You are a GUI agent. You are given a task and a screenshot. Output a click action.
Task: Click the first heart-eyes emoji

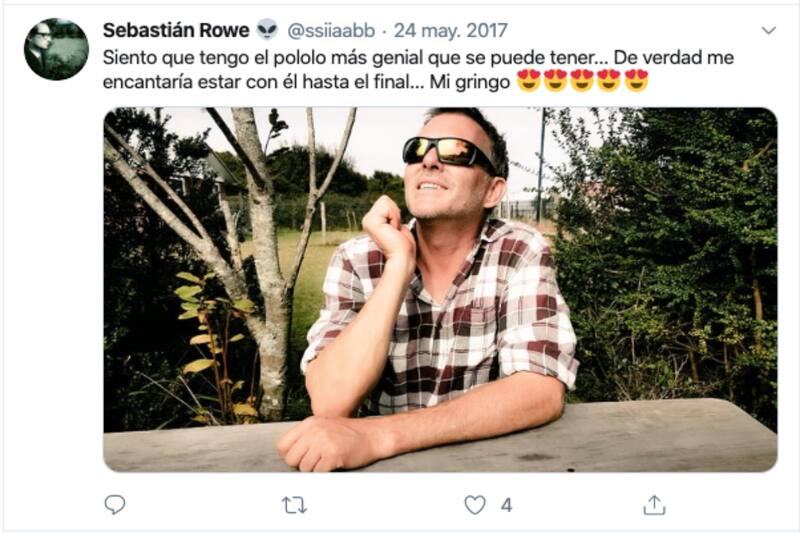click(529, 81)
